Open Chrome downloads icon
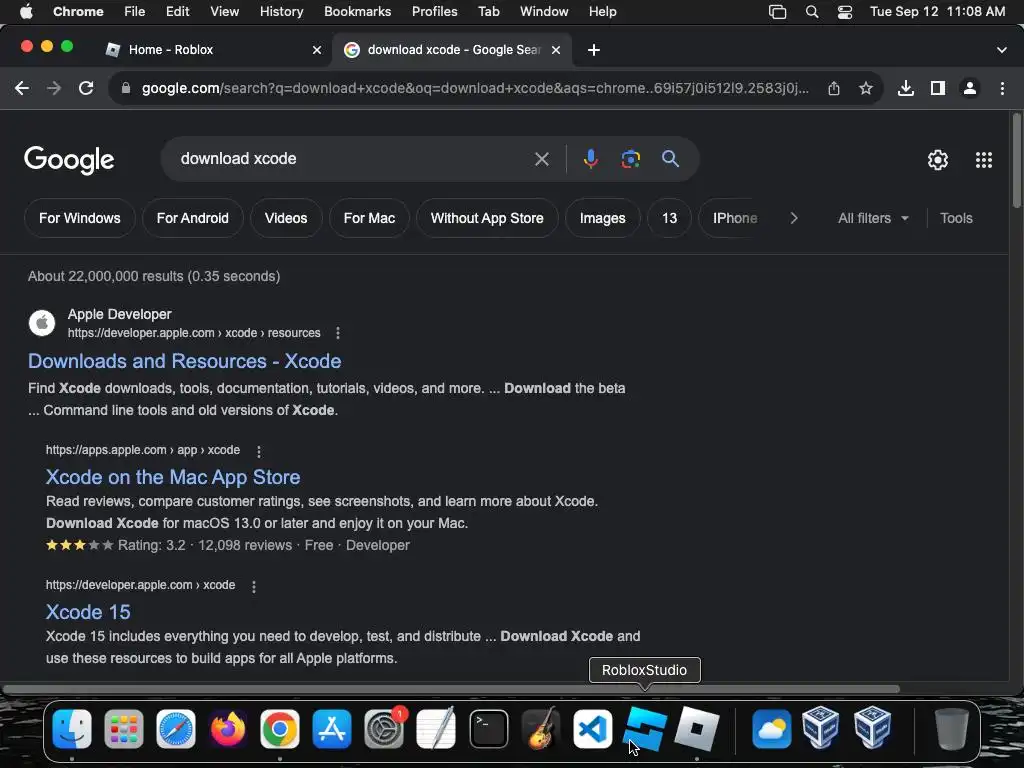The height and width of the screenshot is (768, 1024). [x=905, y=88]
